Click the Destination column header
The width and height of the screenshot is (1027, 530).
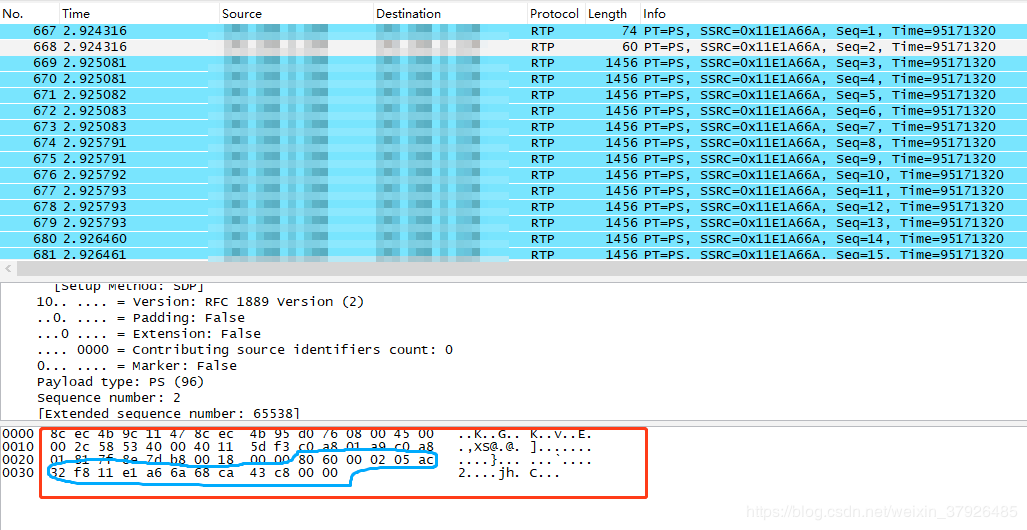(450, 14)
